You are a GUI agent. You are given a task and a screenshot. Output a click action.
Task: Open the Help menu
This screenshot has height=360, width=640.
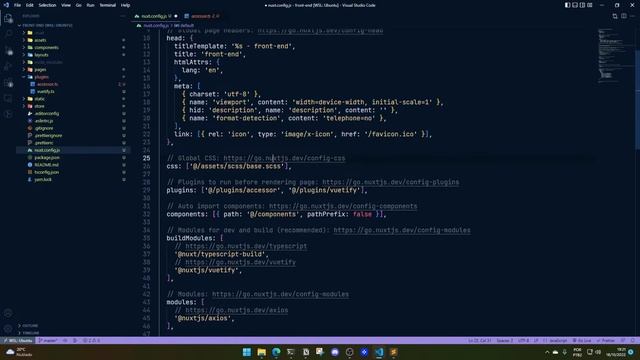point(125,5)
